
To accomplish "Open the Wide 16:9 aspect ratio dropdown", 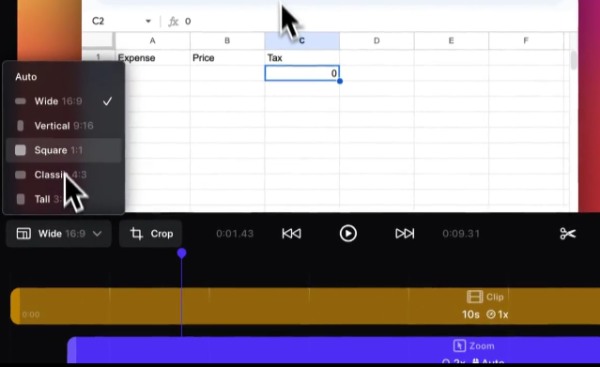I will click(x=59, y=233).
